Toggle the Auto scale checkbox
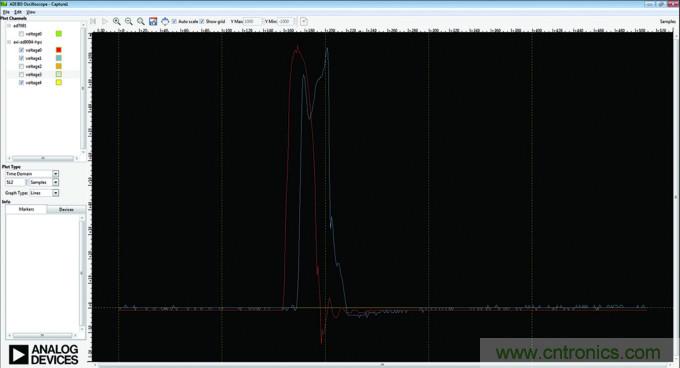 (x=174, y=21)
